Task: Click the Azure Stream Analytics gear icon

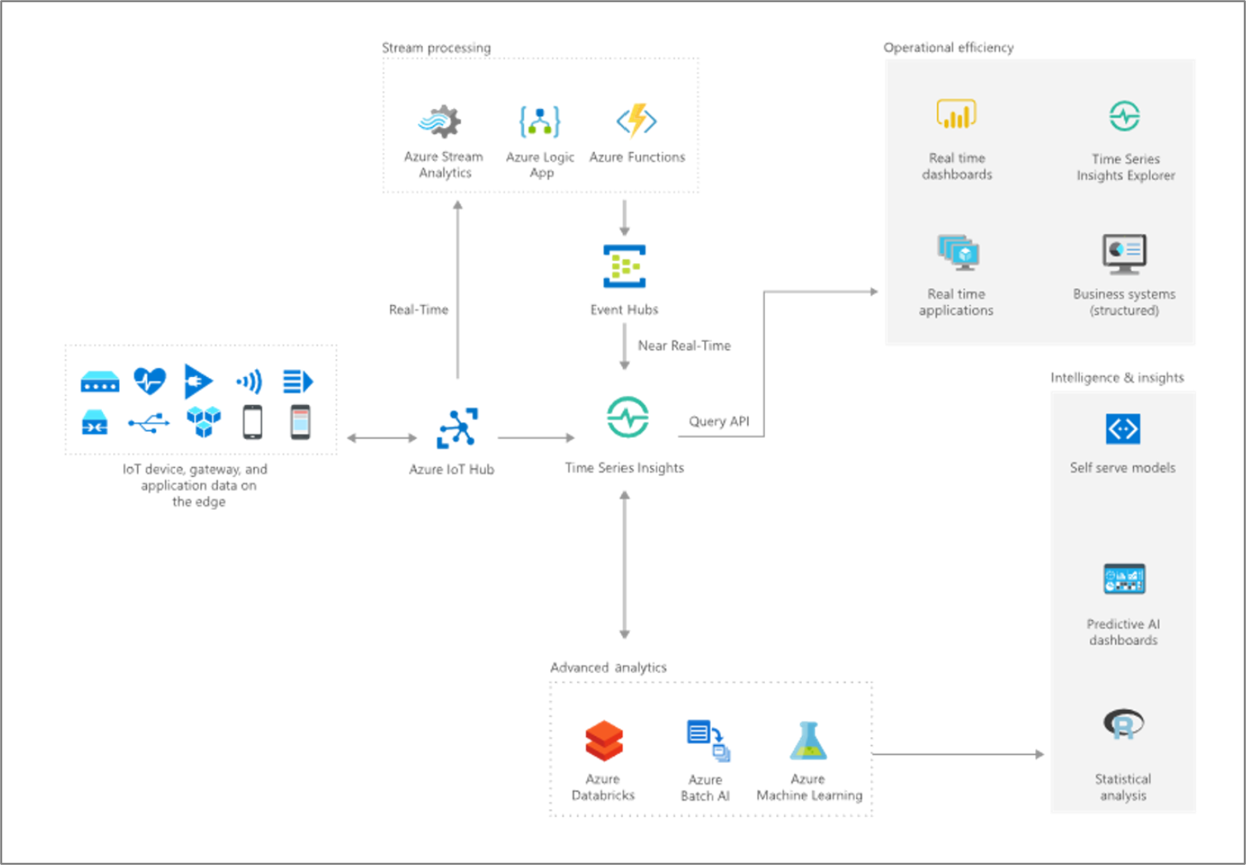Action: [439, 122]
